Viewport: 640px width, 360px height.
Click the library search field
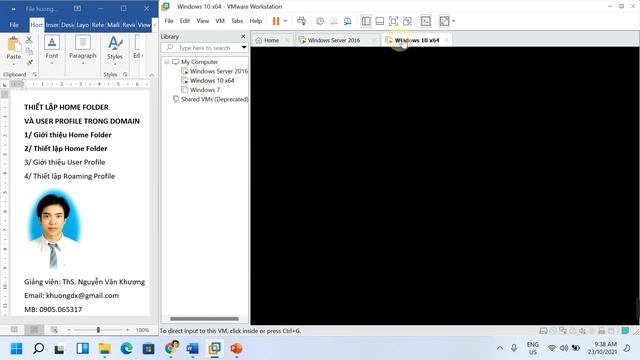(204, 48)
